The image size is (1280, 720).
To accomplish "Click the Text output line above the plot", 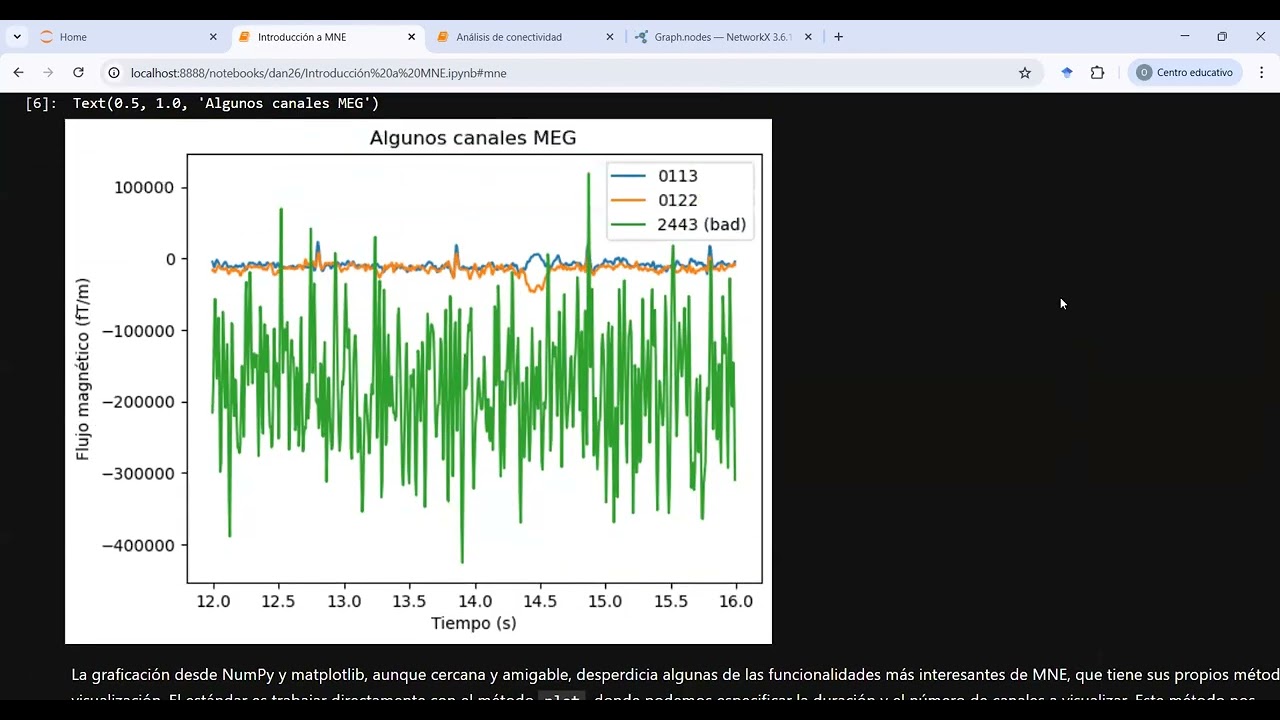I will [x=226, y=103].
